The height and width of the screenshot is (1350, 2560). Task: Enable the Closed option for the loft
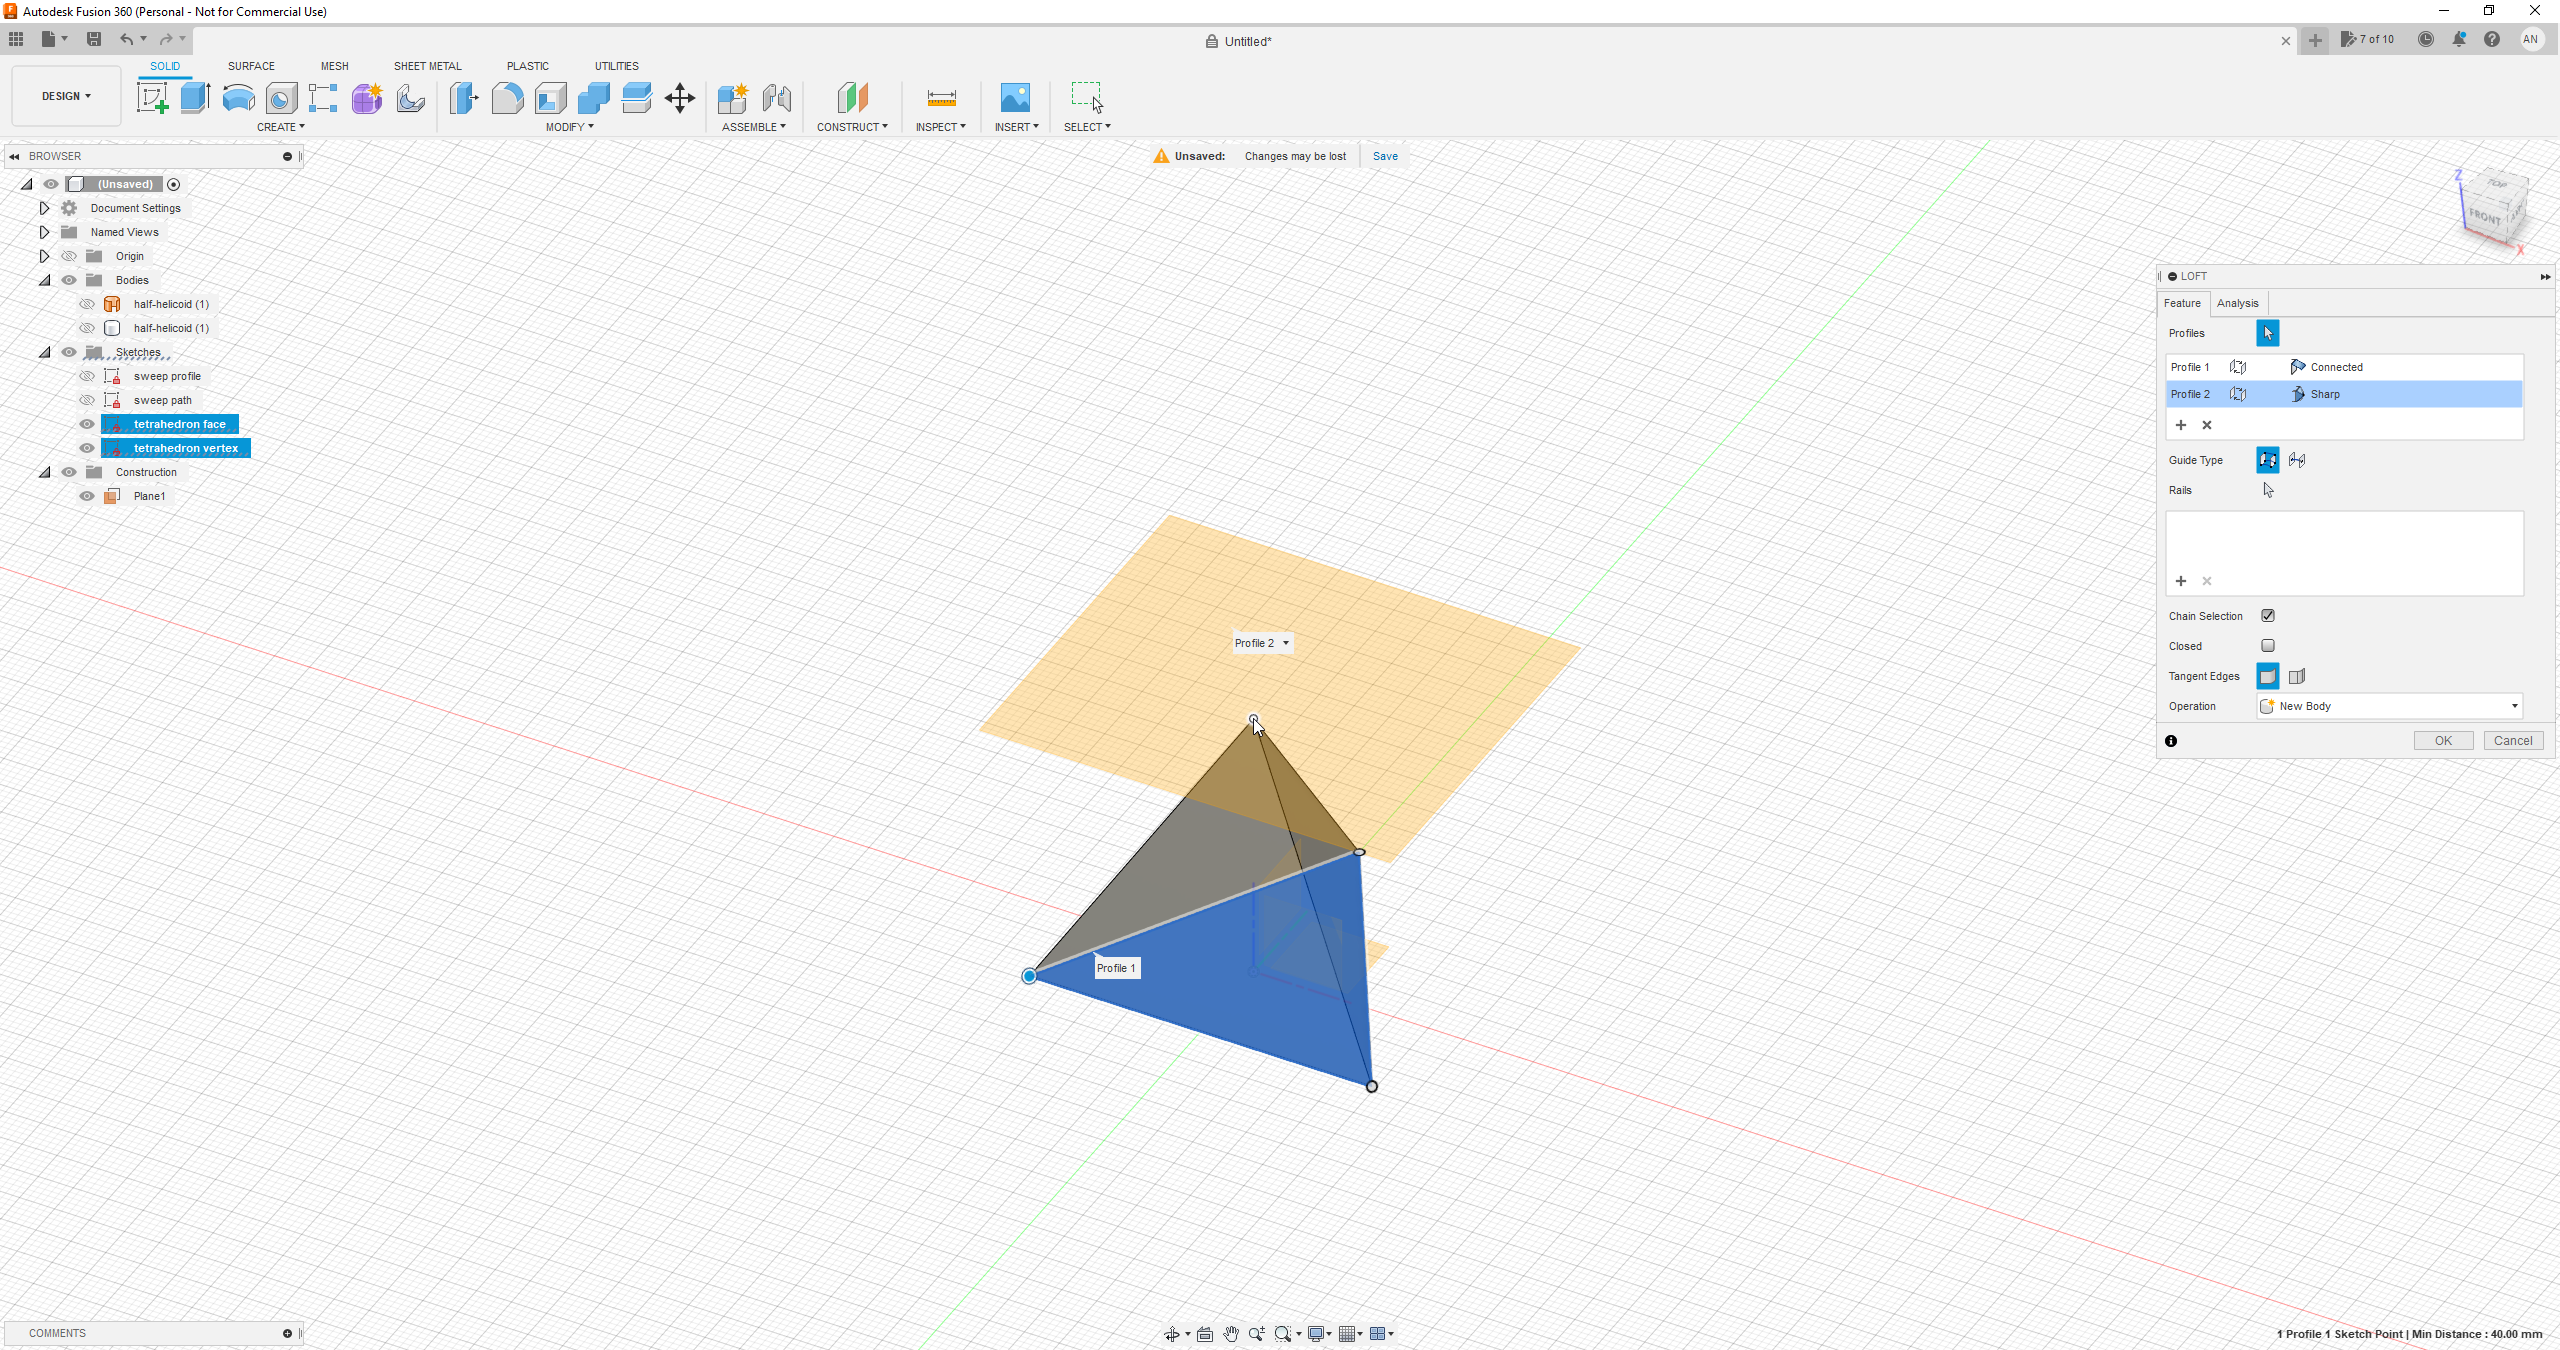pyautogui.click(x=2267, y=645)
